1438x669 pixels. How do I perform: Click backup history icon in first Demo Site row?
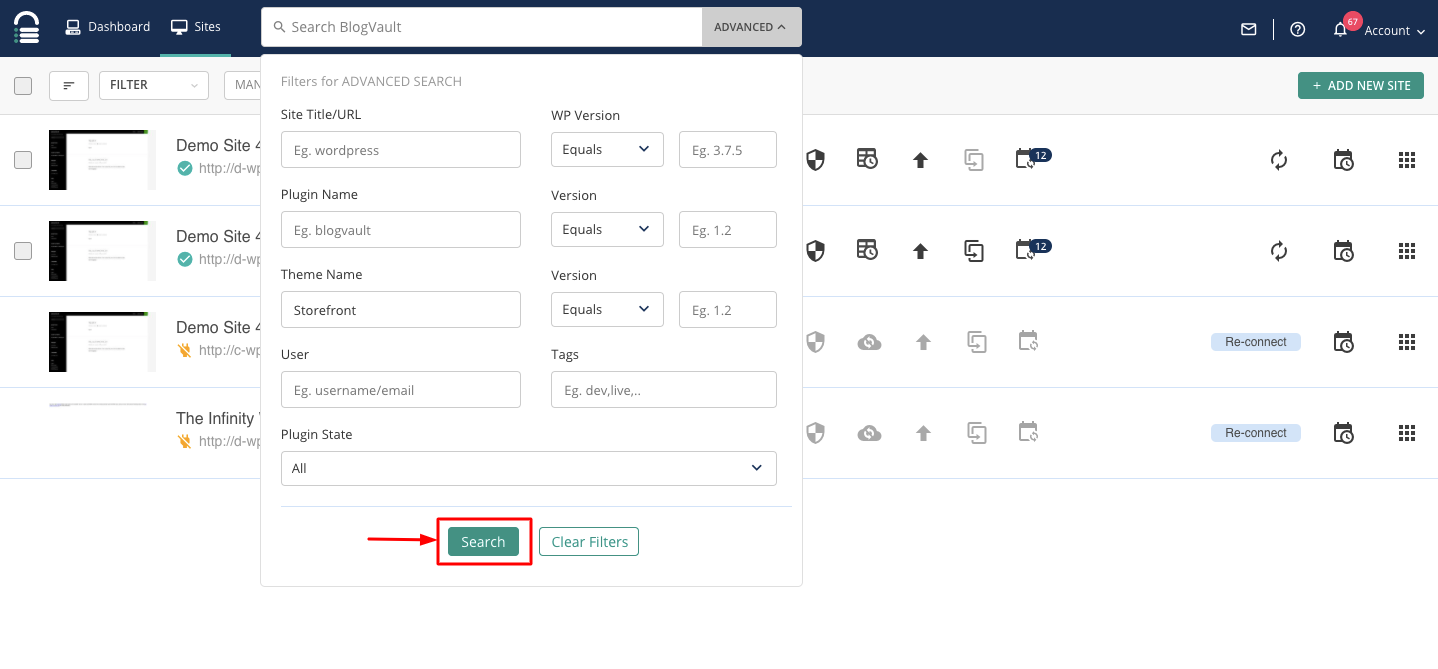point(867,159)
